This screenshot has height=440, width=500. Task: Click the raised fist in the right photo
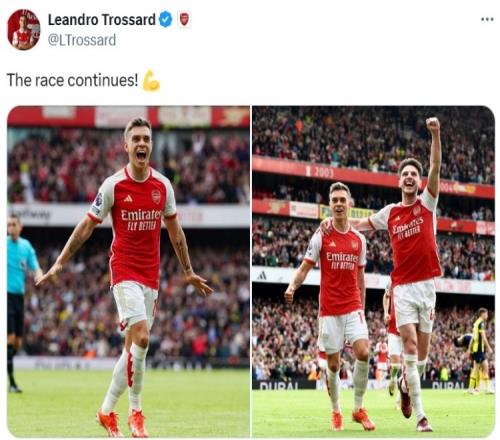pos(433,125)
